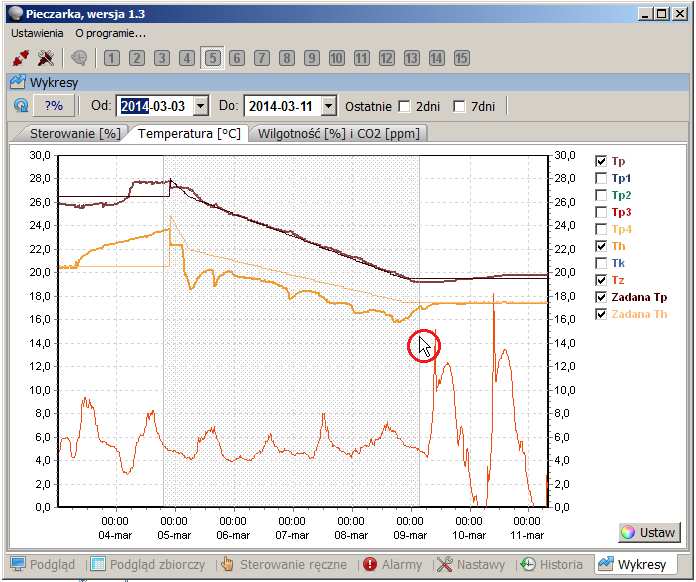The height and width of the screenshot is (582, 696).
Task: Click the Wykresy panel header icon
Action: (x=18, y=82)
